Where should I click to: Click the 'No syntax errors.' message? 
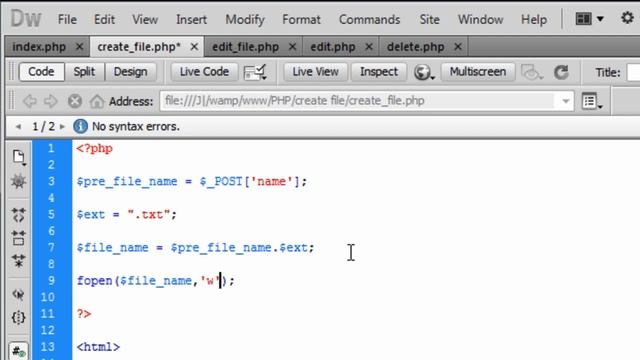click(136, 127)
